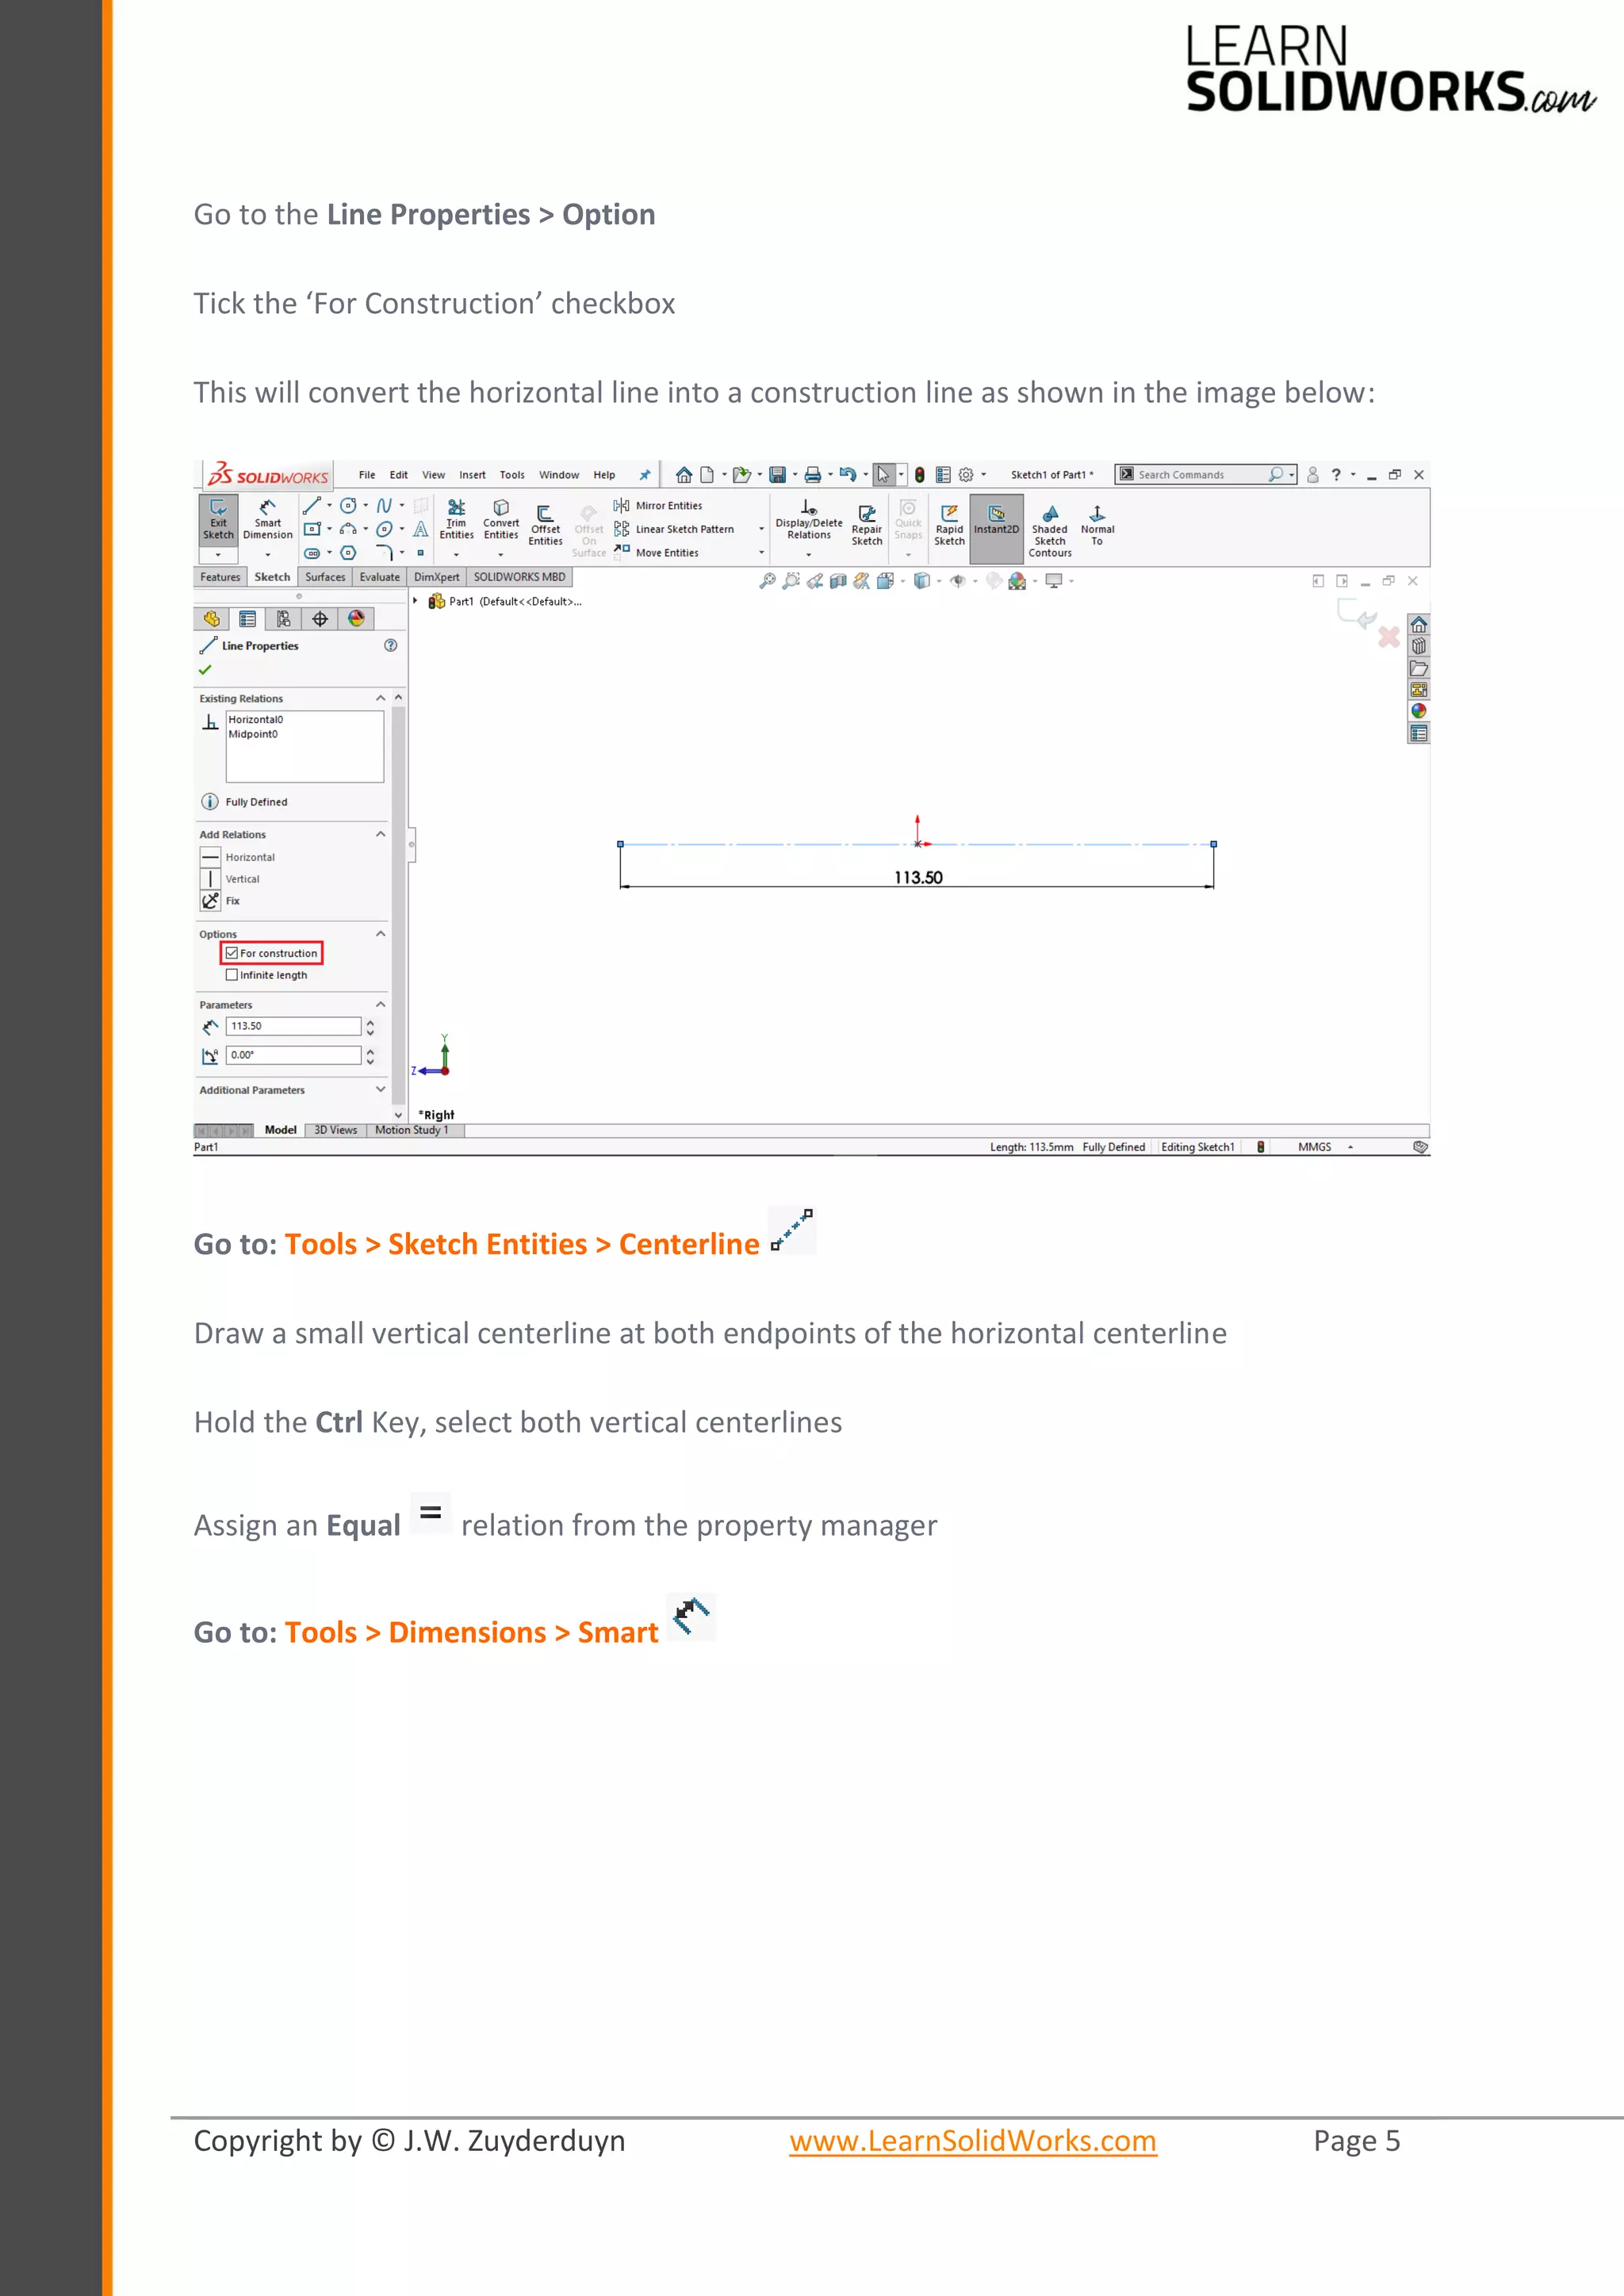Switch to the 3D Views tab
Viewport: 1624px width, 2296px height.
336,1130
